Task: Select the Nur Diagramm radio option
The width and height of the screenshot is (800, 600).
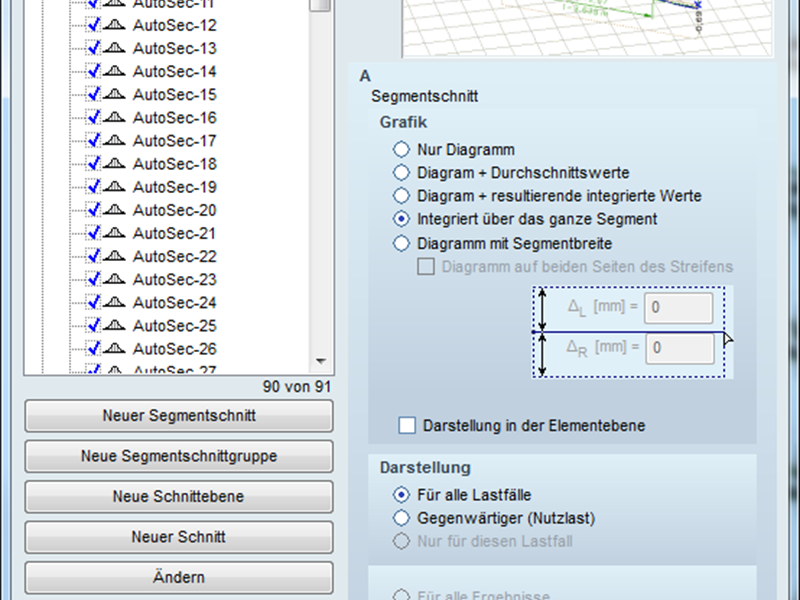Action: pos(401,150)
